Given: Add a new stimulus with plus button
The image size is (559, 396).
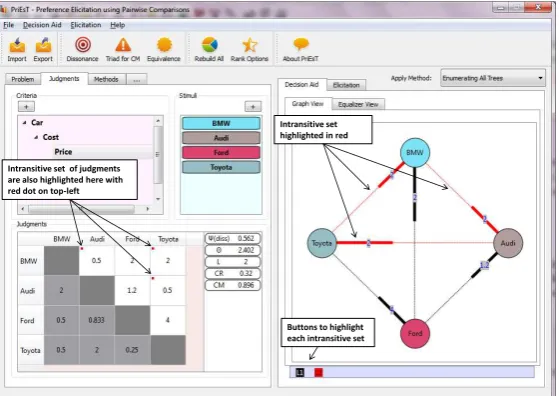Looking at the screenshot, I should click(x=253, y=106).
